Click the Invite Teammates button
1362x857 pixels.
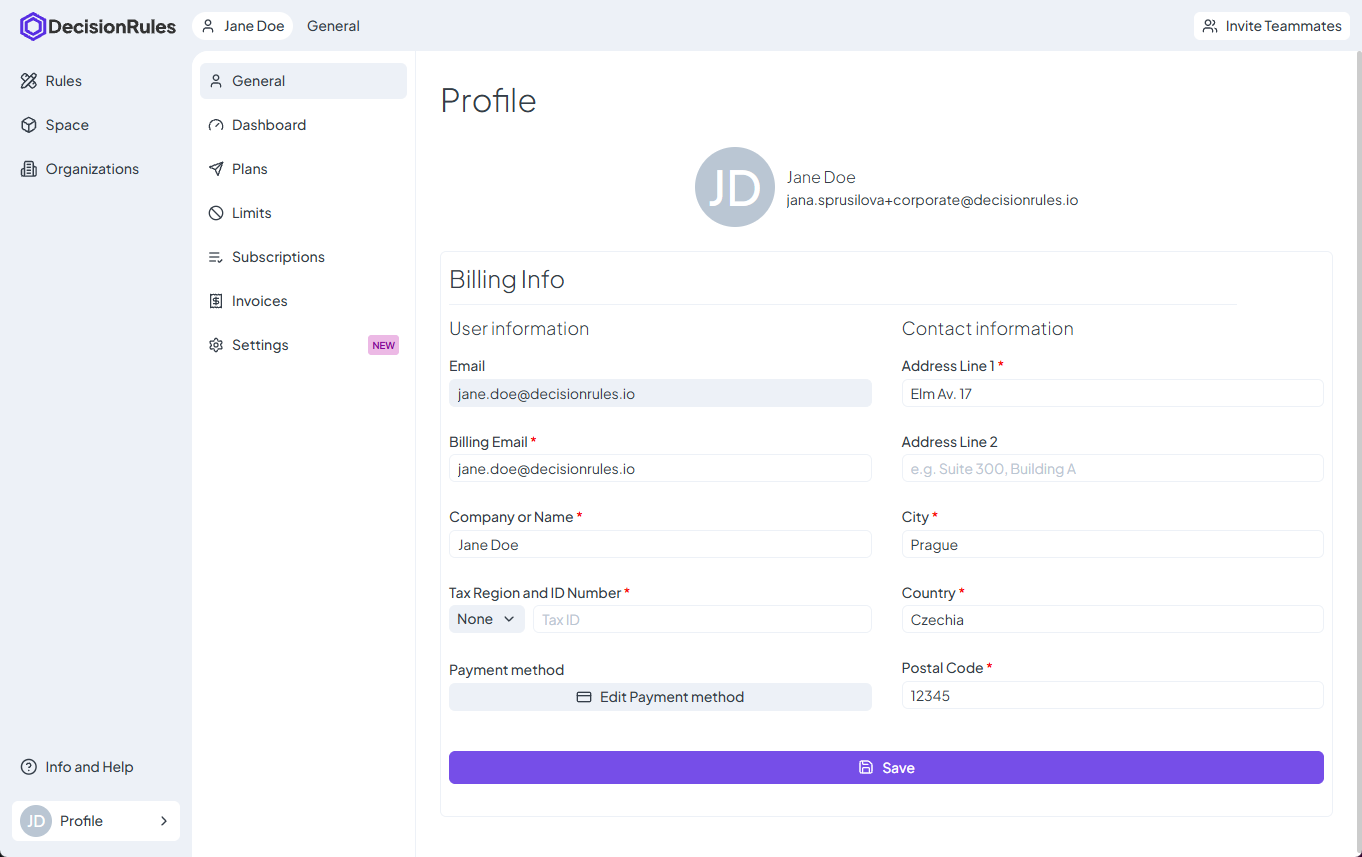[x=1272, y=26]
